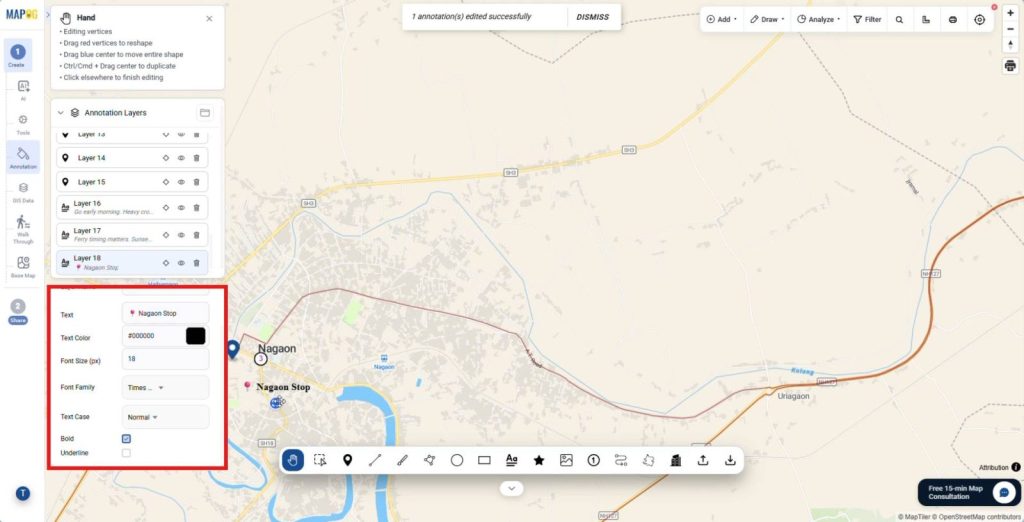Expand sidebar with arrow beside logo
Viewport: 1024px width, 522px height.
click(x=48, y=14)
